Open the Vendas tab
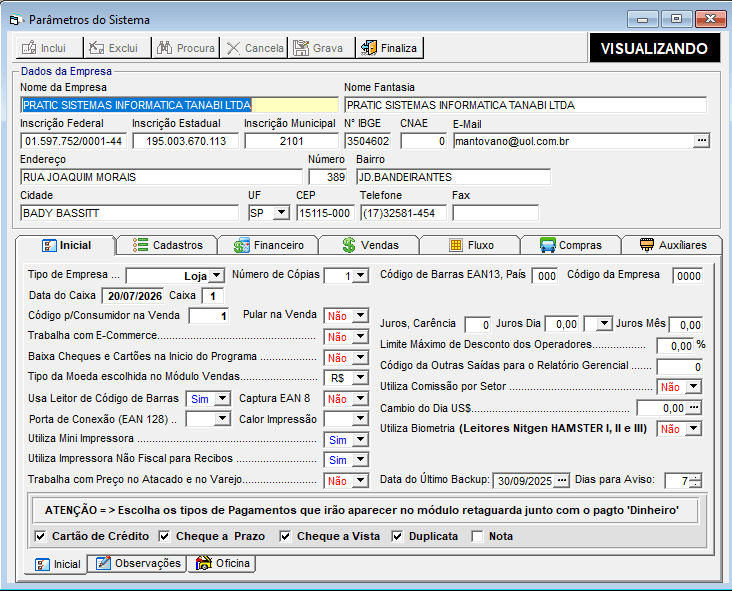The image size is (732, 591). pos(370,245)
